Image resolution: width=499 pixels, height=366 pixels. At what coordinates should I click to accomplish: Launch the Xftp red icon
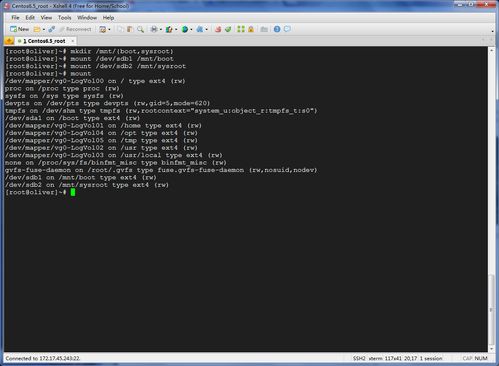218,29
